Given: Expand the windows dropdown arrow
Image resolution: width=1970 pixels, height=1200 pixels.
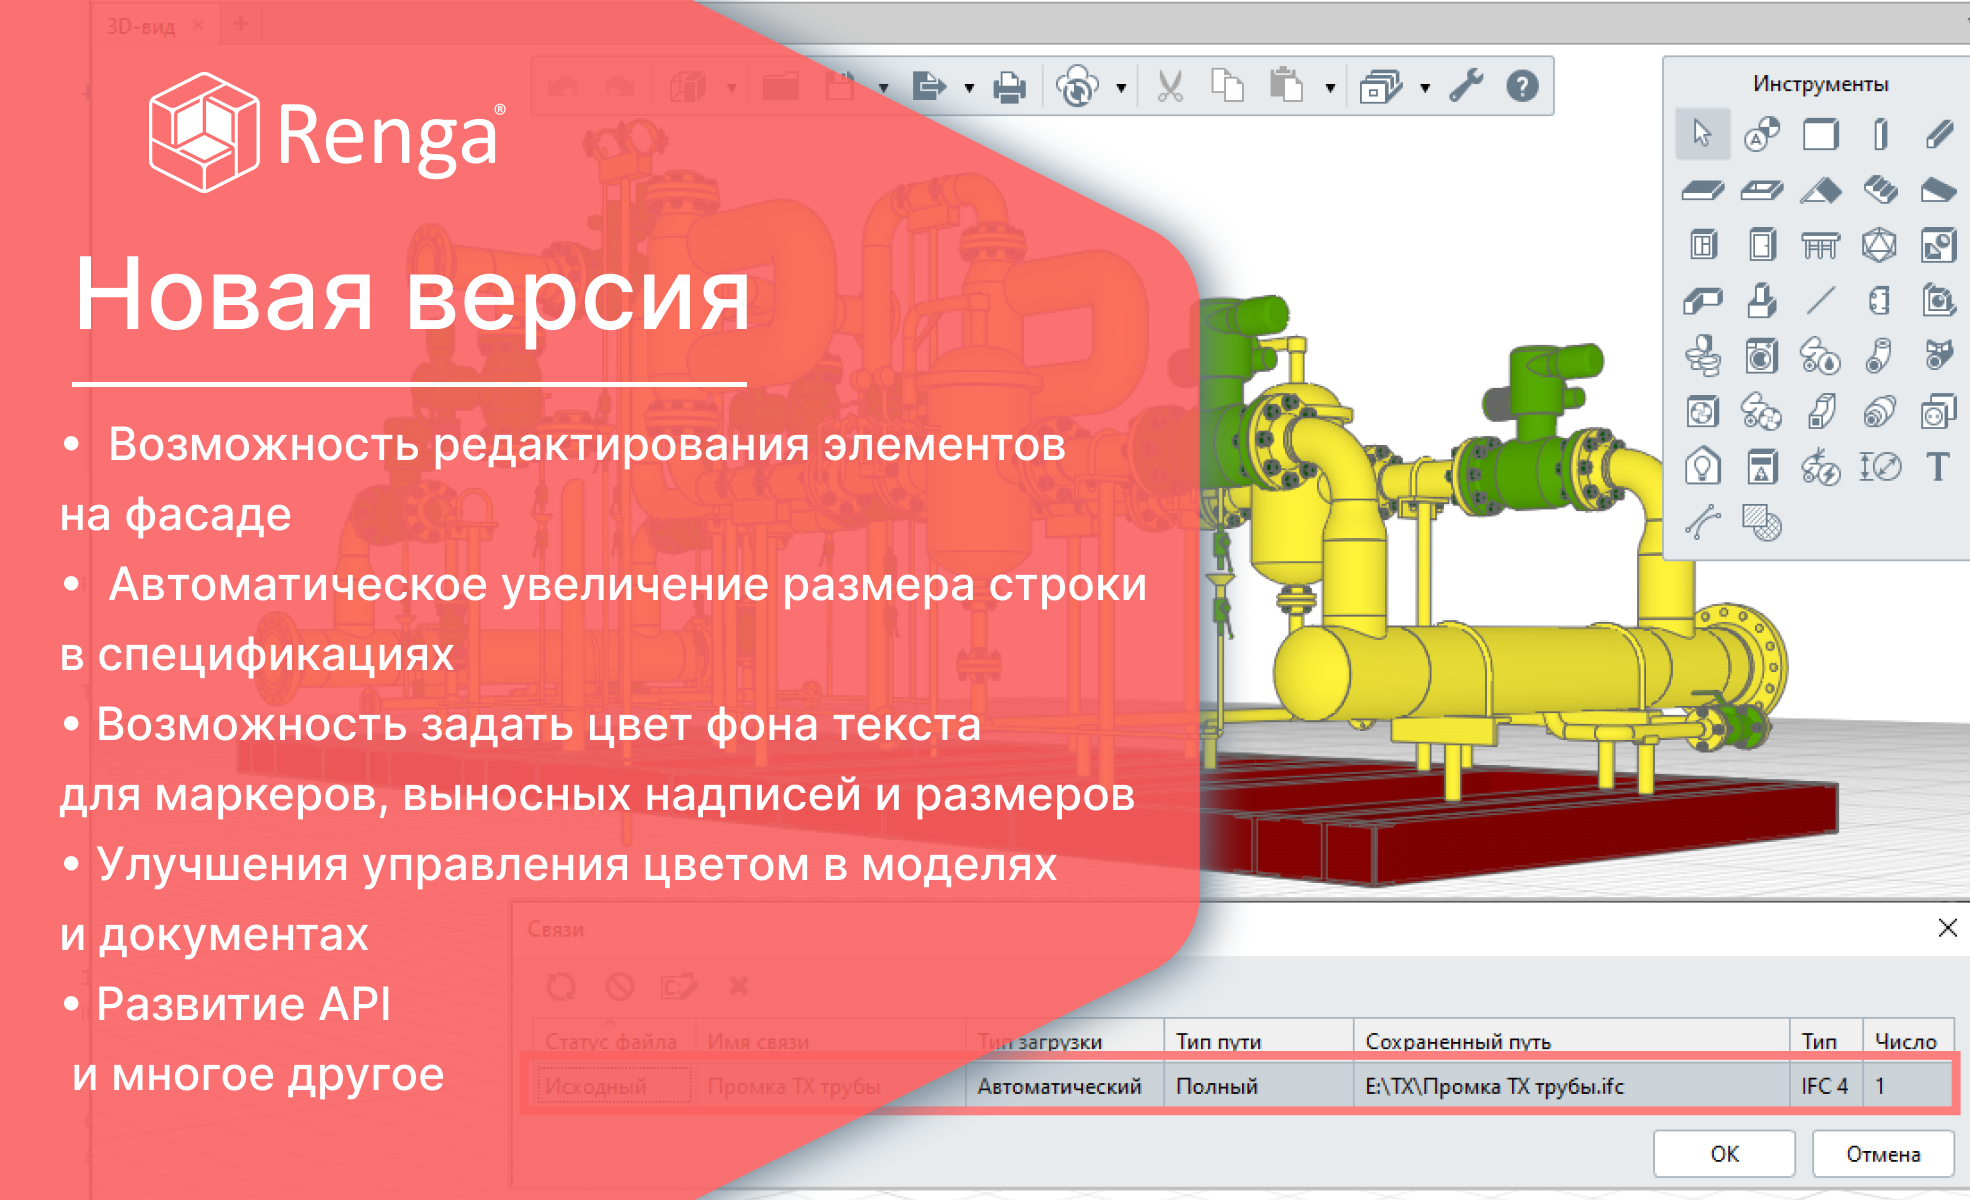Looking at the screenshot, I should [x=1425, y=89].
